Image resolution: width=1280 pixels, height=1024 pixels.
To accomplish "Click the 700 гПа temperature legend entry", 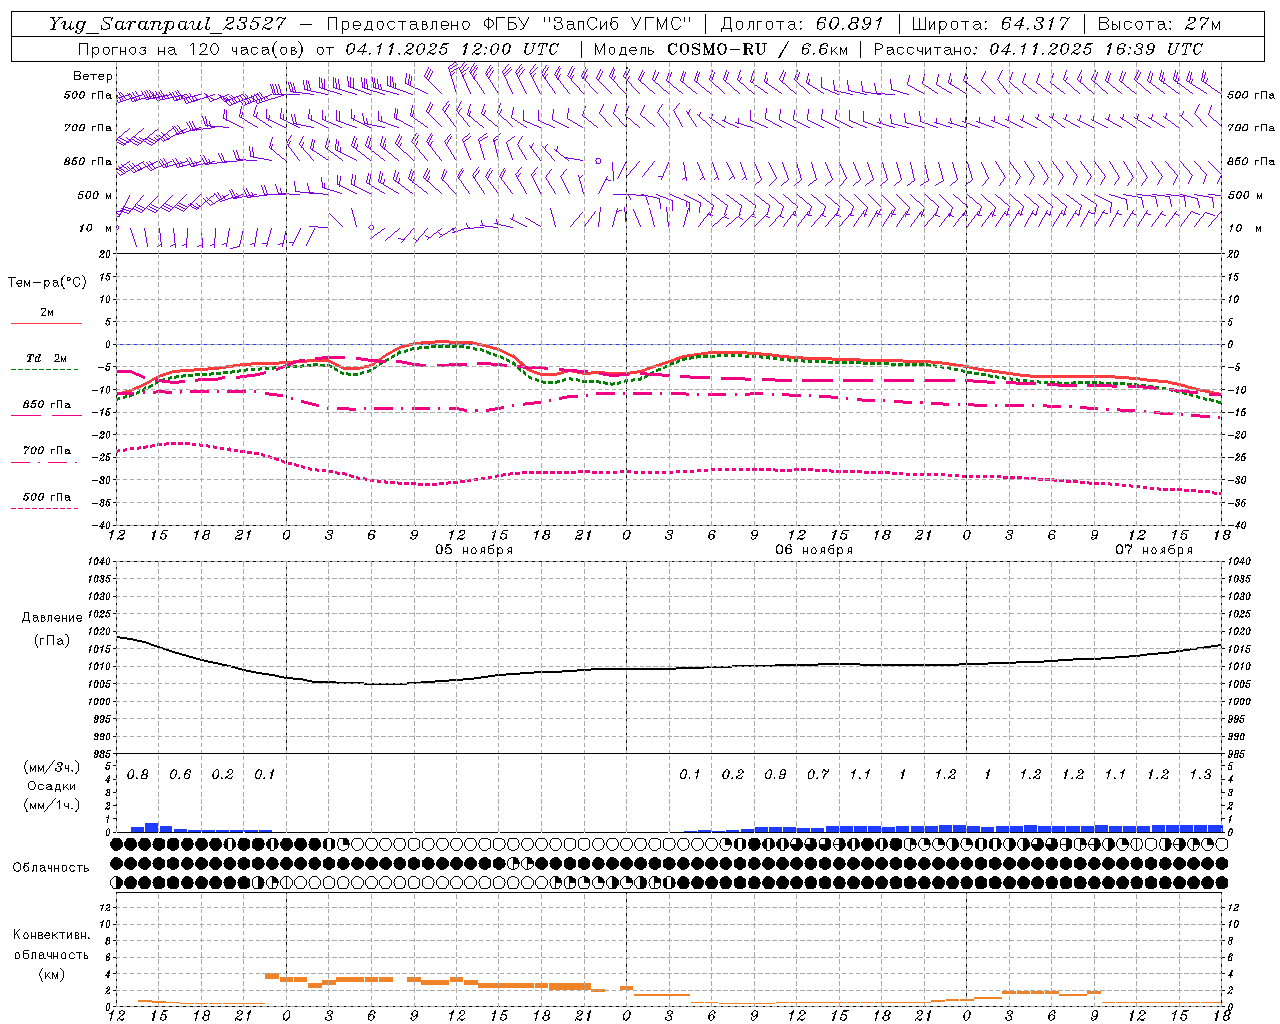I will 46,451.
